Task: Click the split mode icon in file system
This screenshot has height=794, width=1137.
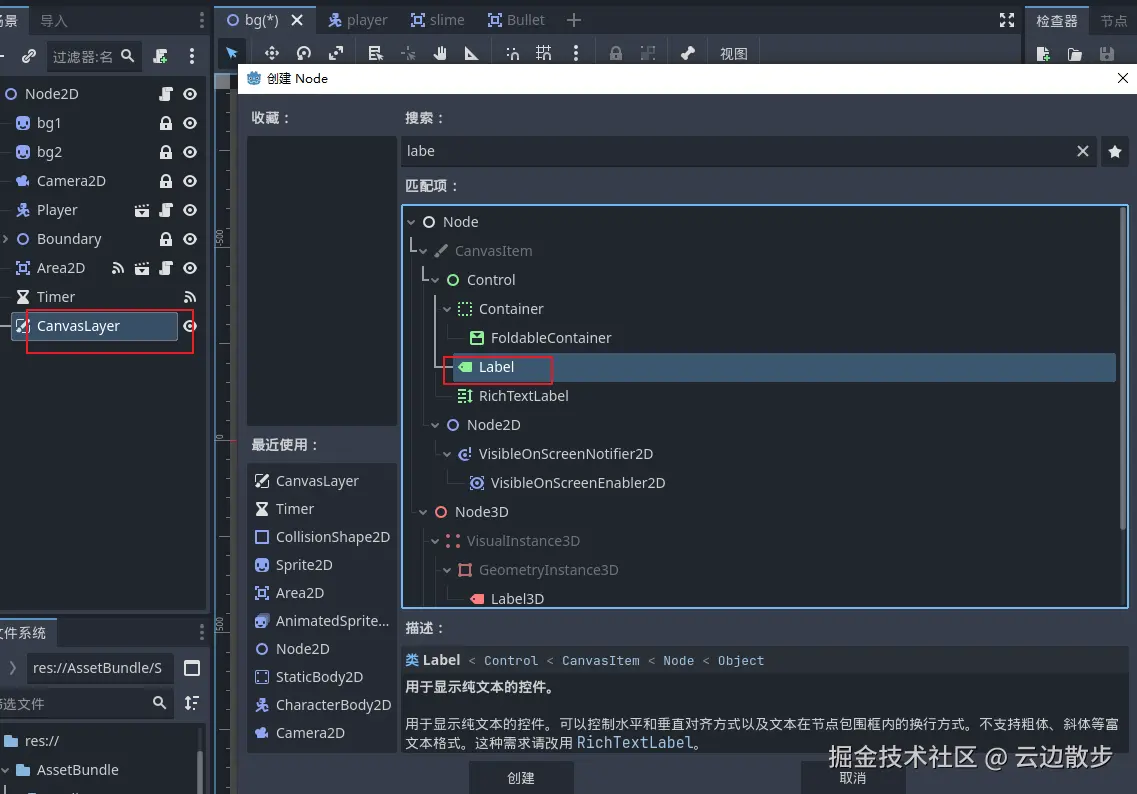Action: [192, 668]
